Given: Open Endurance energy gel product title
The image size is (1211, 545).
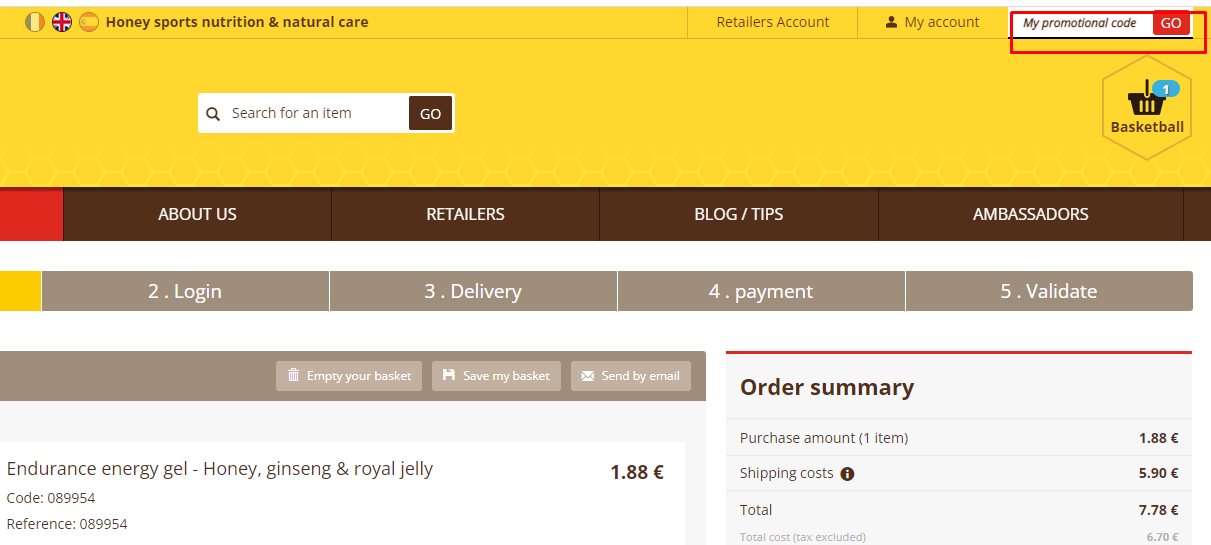Looking at the screenshot, I should coord(220,469).
